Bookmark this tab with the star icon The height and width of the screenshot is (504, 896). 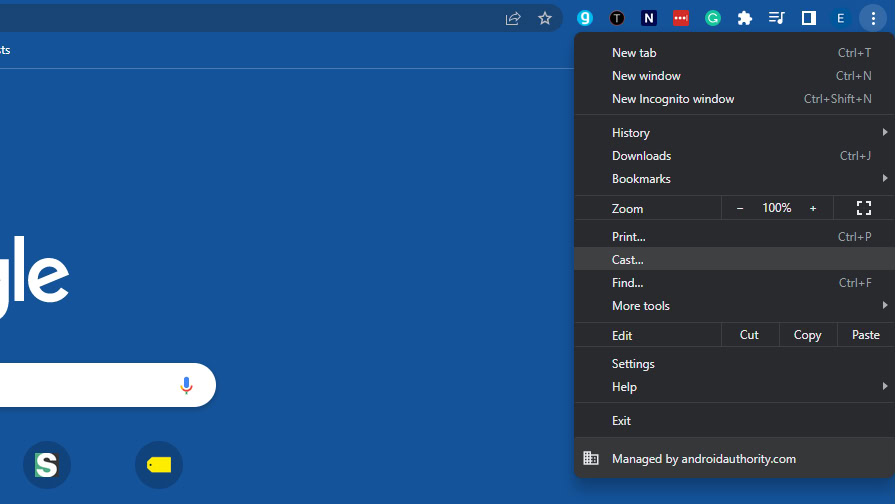pos(545,18)
